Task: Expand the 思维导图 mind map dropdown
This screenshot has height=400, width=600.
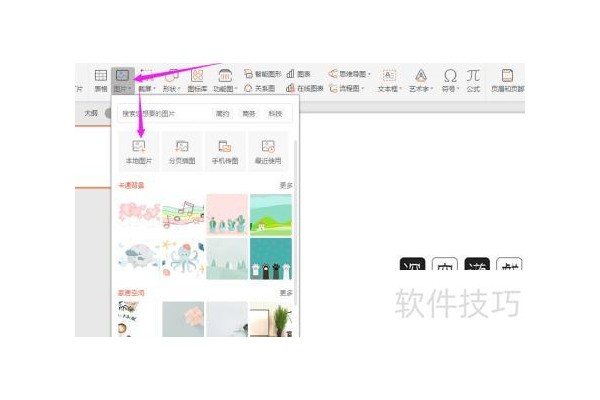Action: 350,74
